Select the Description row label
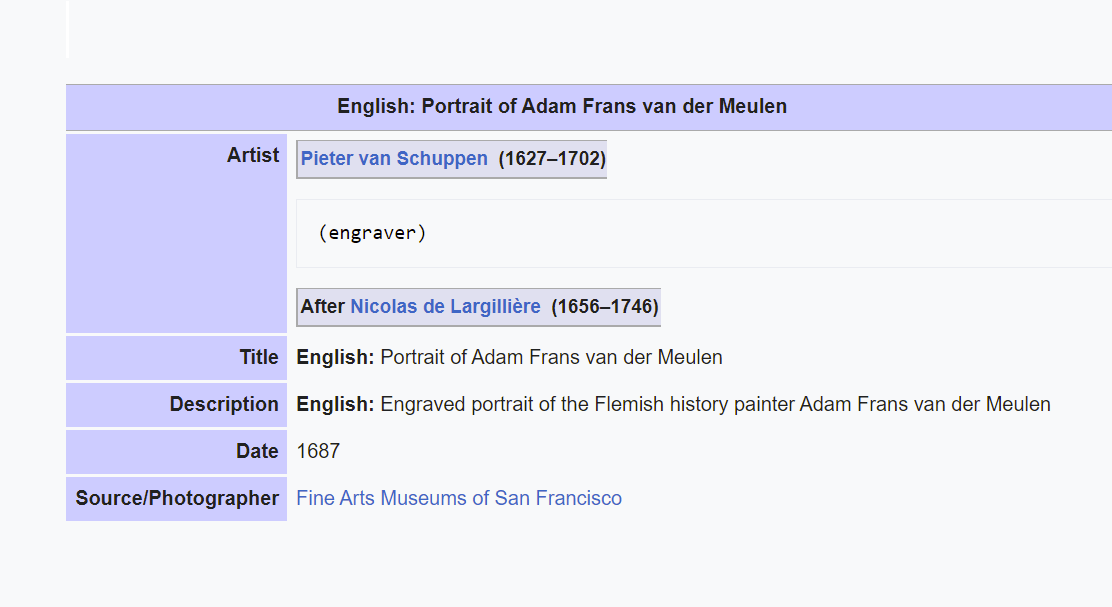Image resolution: width=1112 pixels, height=607 pixels. 224,404
